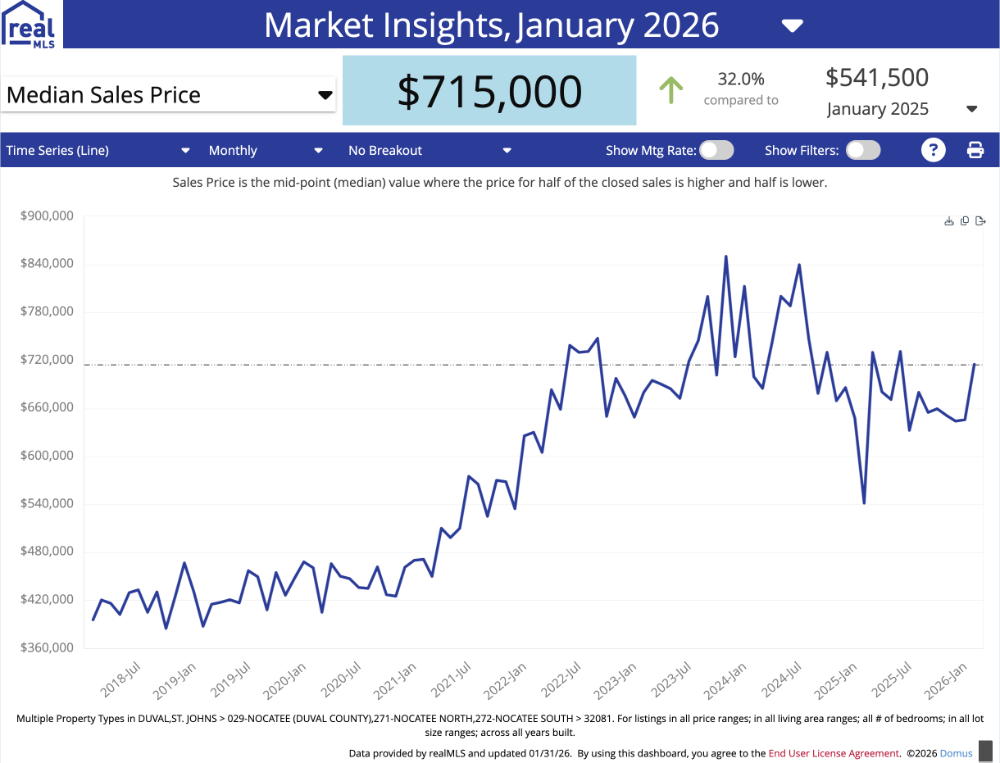The width and height of the screenshot is (1000, 763).
Task: Open the Monthly frequency dropdown
Action: tap(318, 149)
